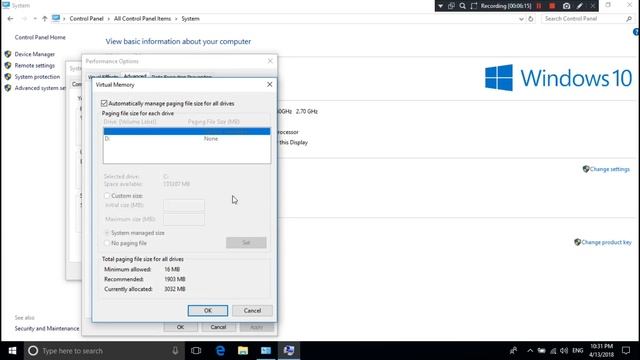Confirm Virtual Memory with OK

208,311
